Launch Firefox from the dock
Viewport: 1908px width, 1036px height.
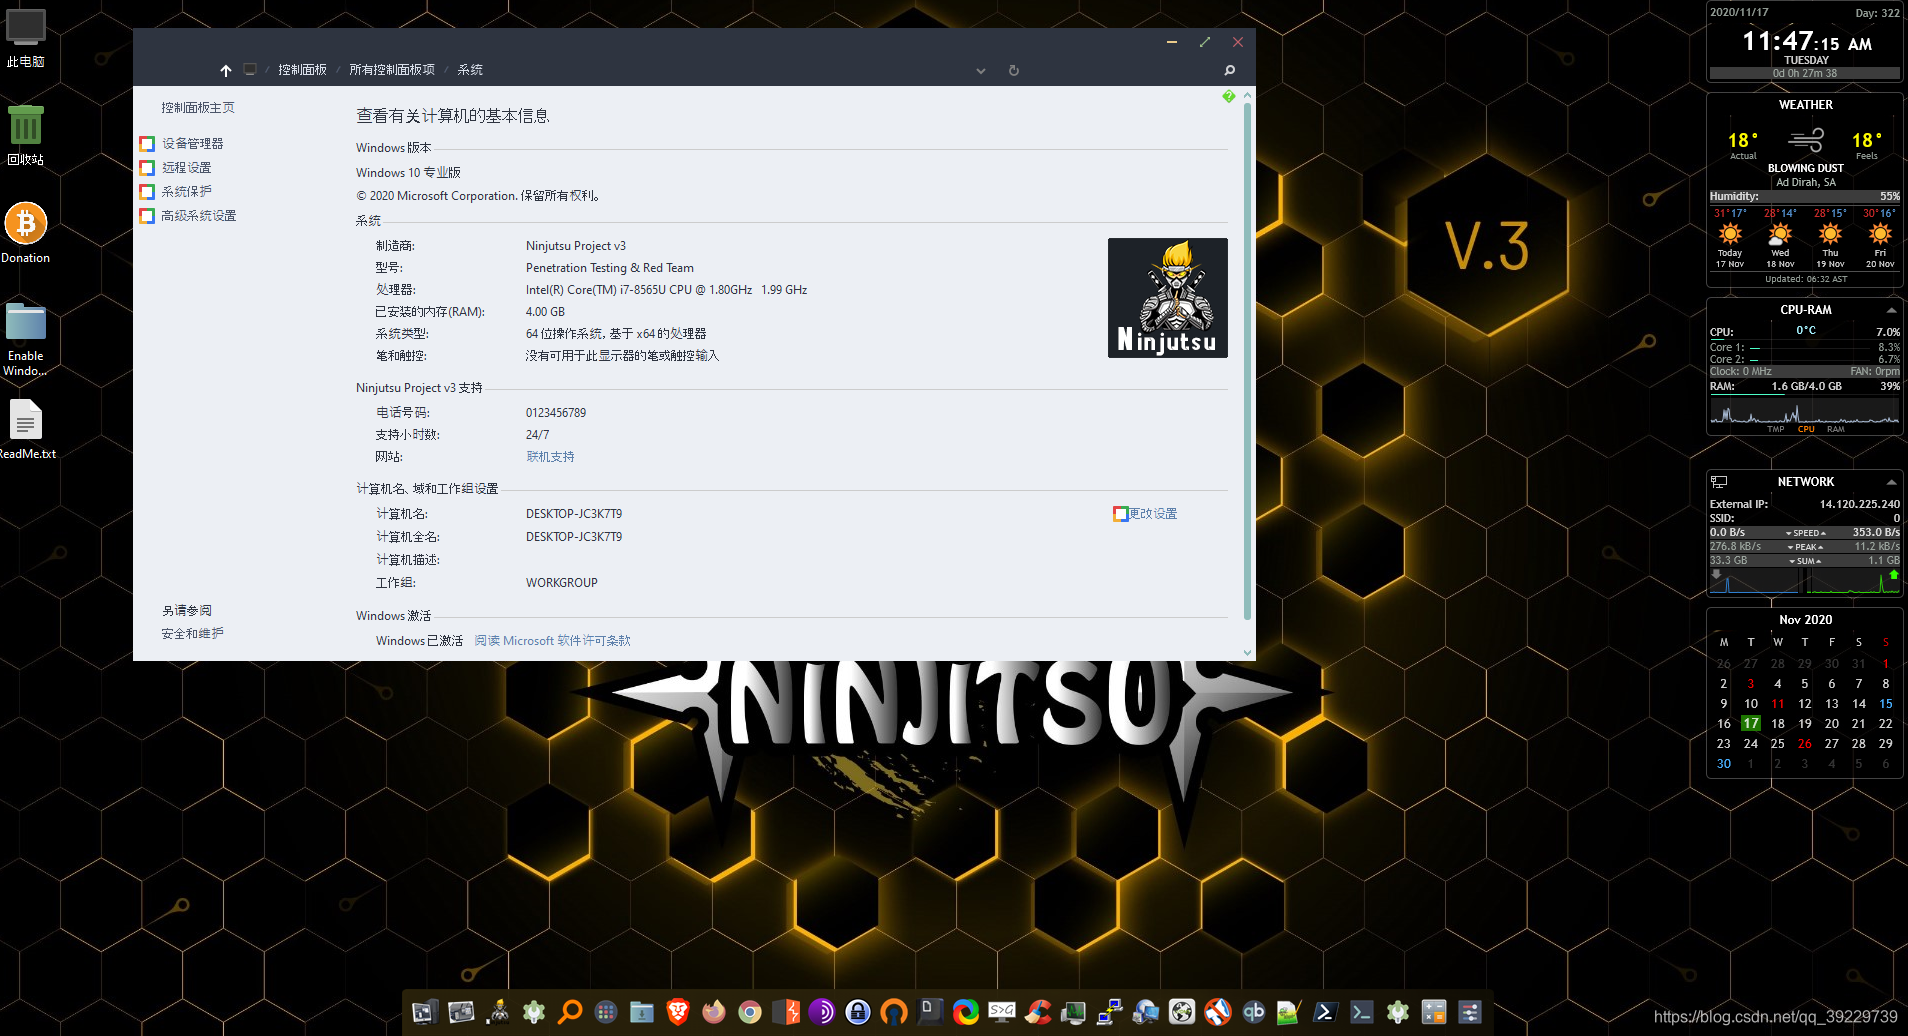click(x=714, y=1012)
